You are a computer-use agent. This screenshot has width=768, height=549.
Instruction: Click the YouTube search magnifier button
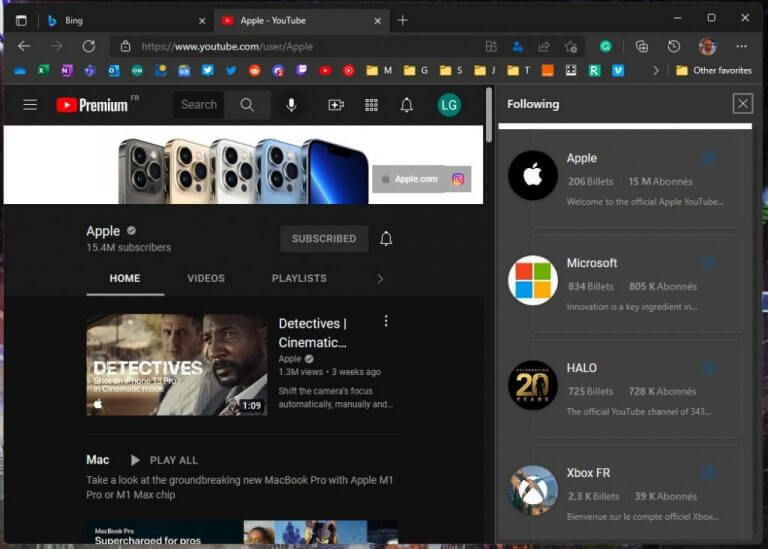pyautogui.click(x=247, y=105)
